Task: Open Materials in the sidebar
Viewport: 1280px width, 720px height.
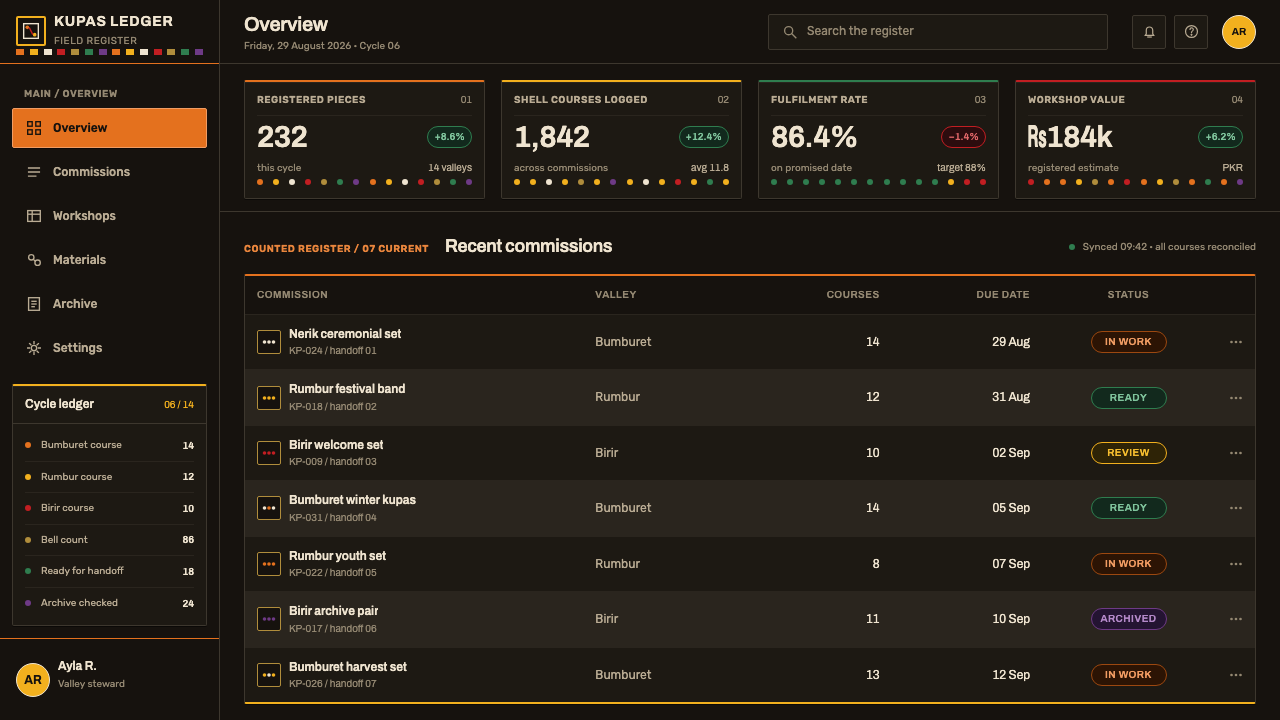Action: point(110,260)
